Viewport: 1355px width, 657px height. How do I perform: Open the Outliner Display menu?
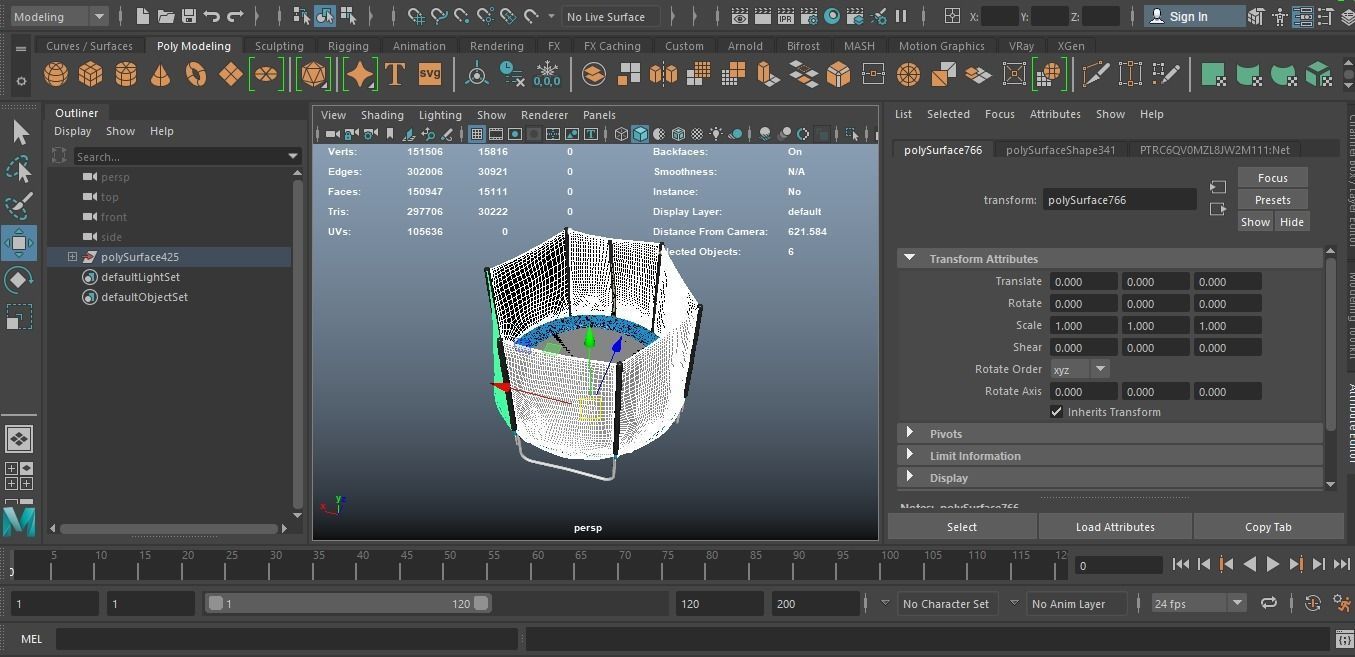point(72,131)
